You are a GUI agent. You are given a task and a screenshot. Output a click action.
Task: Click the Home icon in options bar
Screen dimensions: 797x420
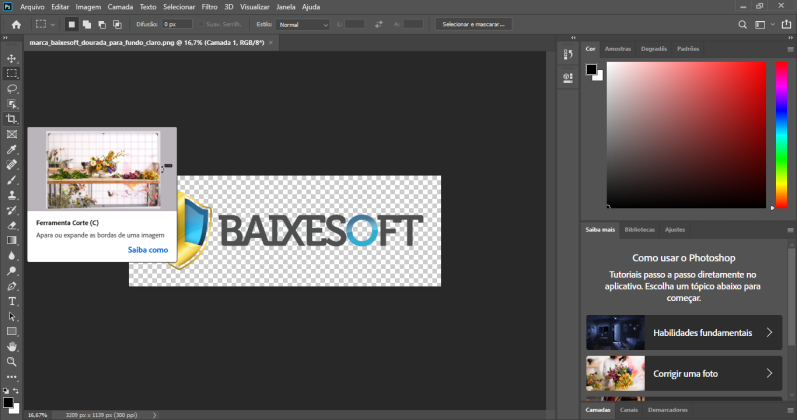click(16, 24)
